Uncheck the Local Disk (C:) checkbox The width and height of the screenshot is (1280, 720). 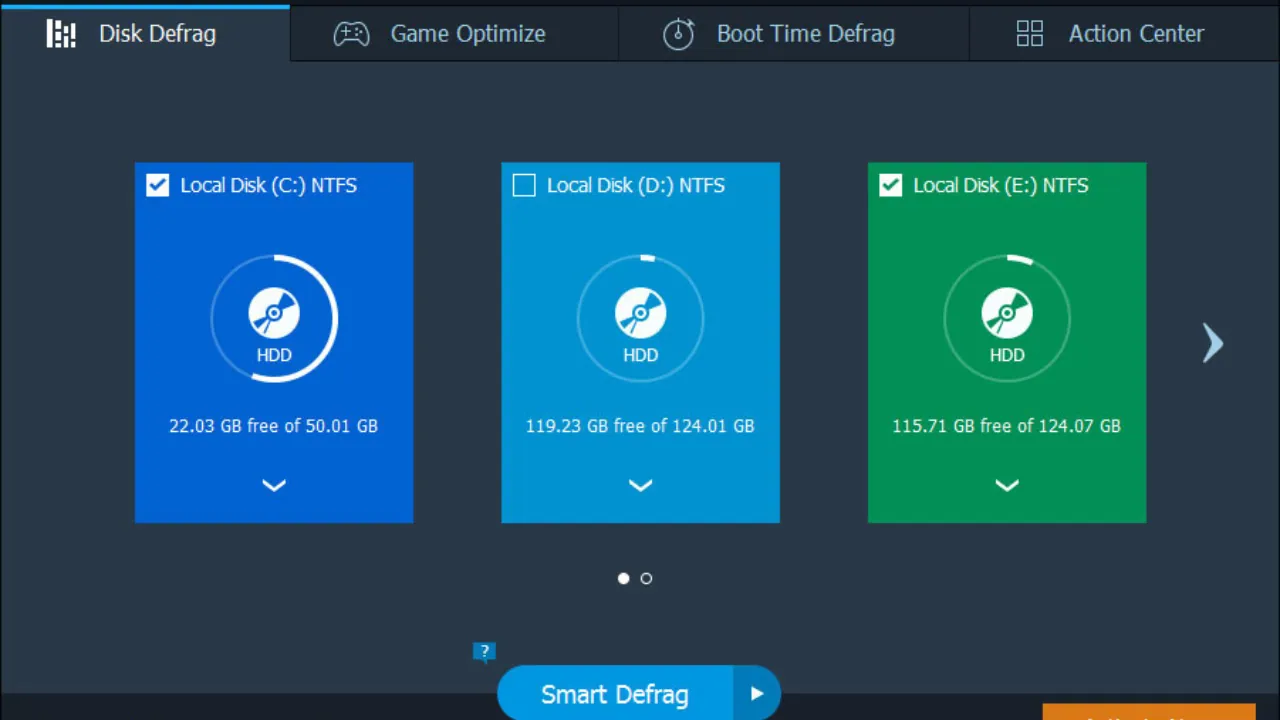pos(158,185)
